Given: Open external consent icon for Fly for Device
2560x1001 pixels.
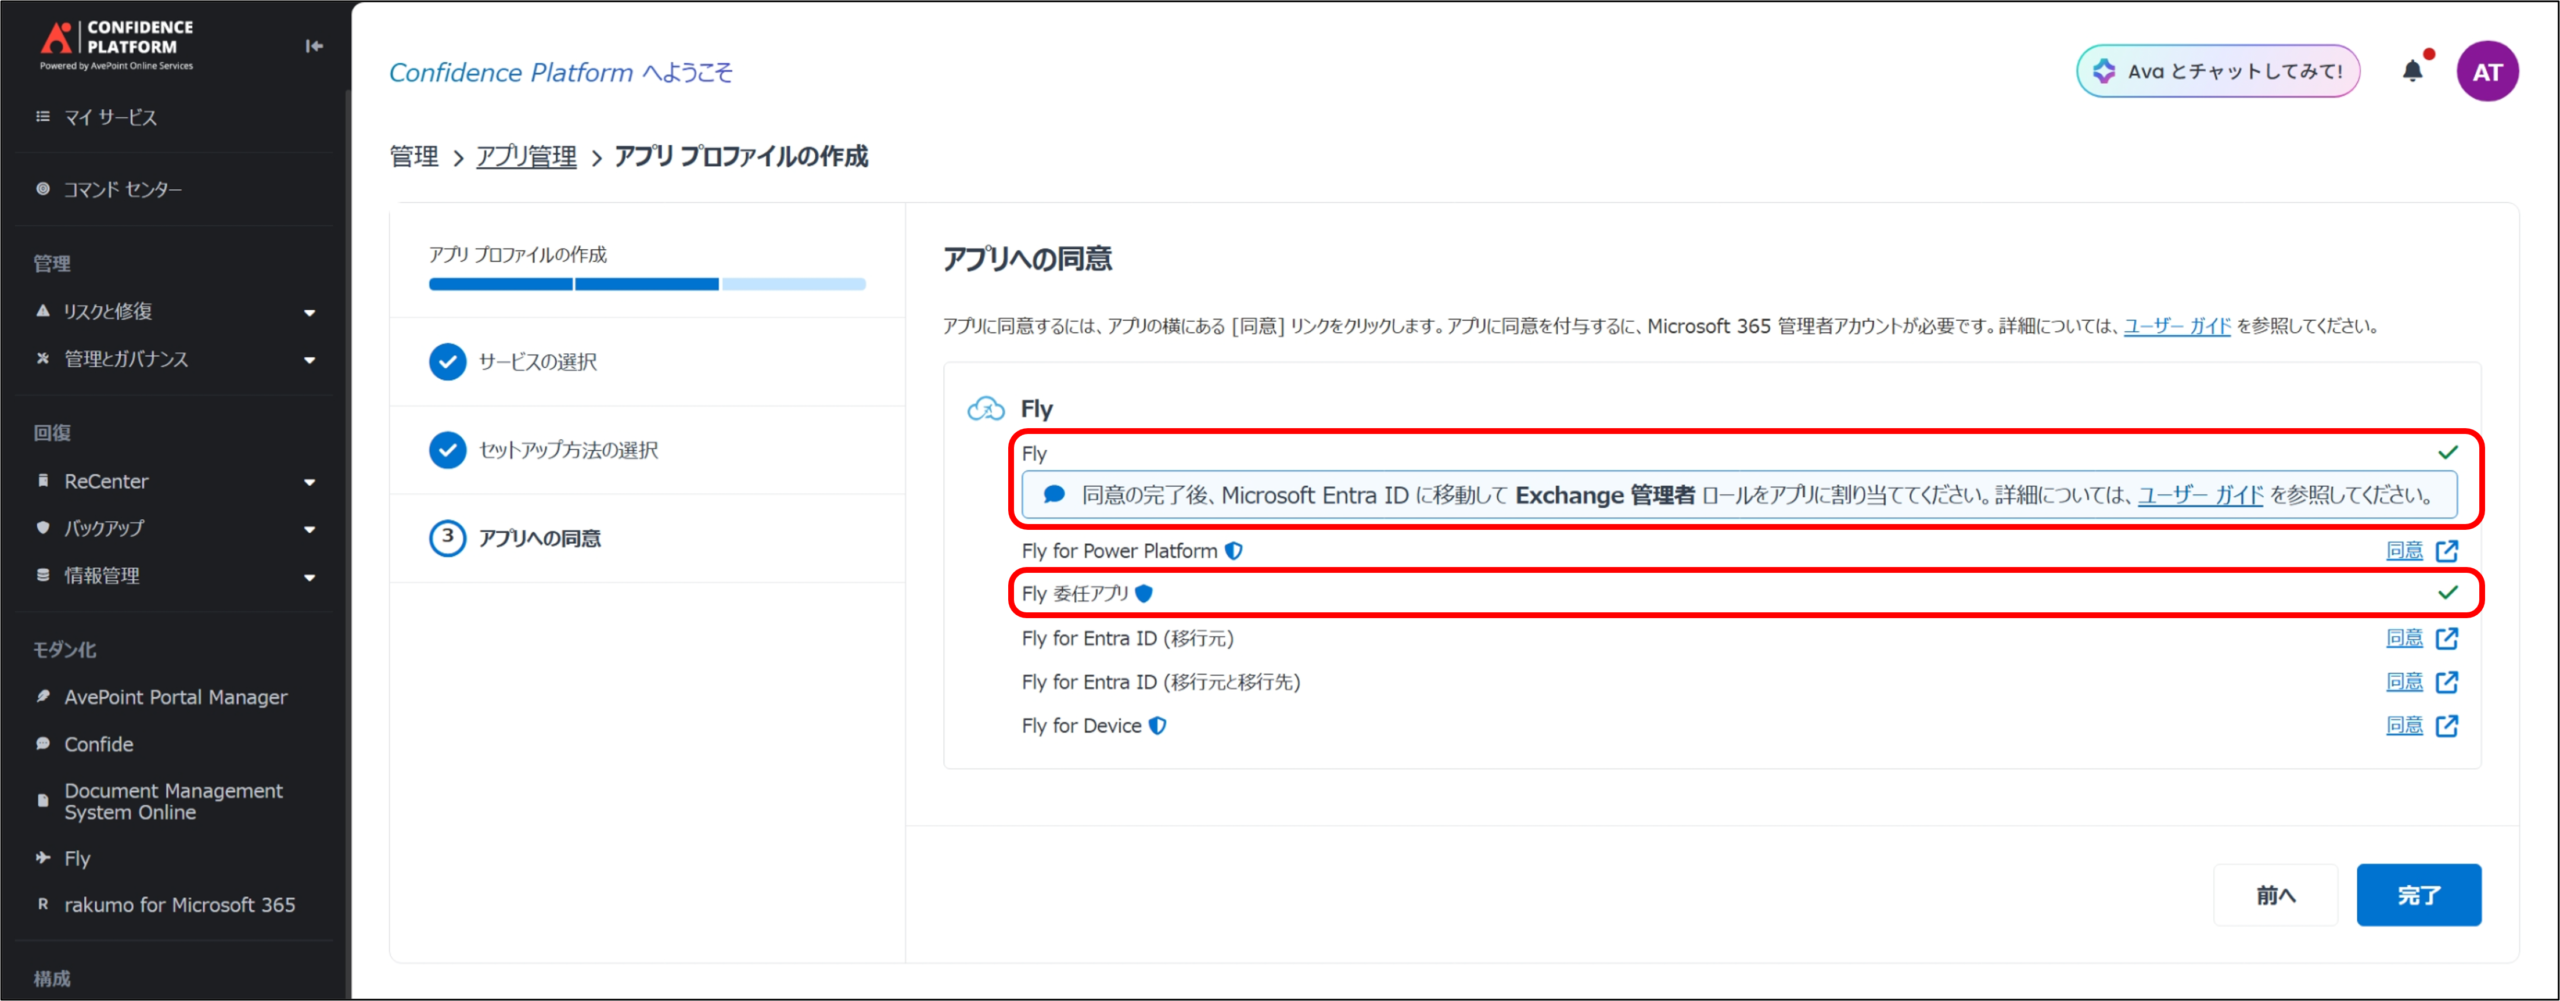Looking at the screenshot, I should (2447, 726).
